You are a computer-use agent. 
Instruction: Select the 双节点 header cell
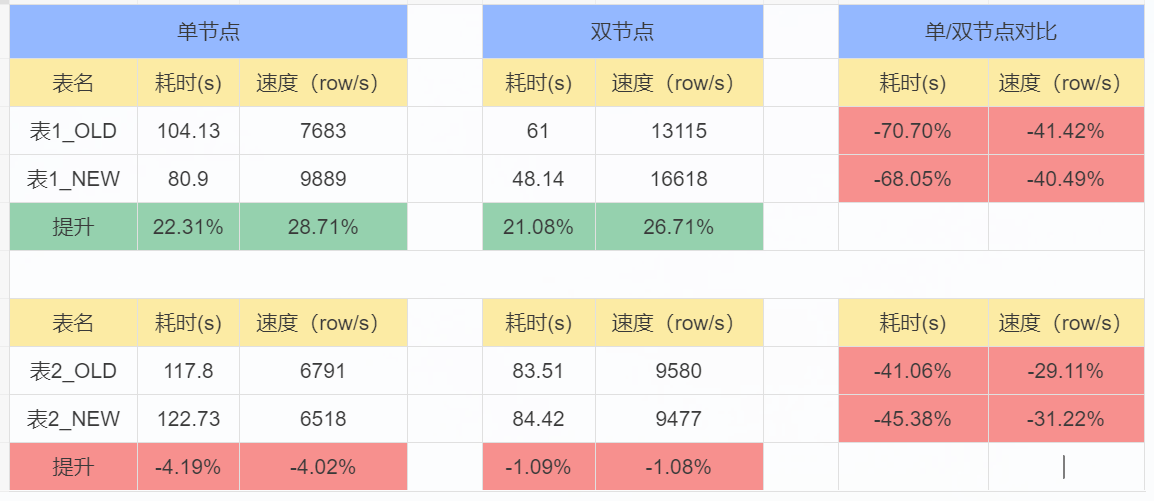(x=623, y=32)
